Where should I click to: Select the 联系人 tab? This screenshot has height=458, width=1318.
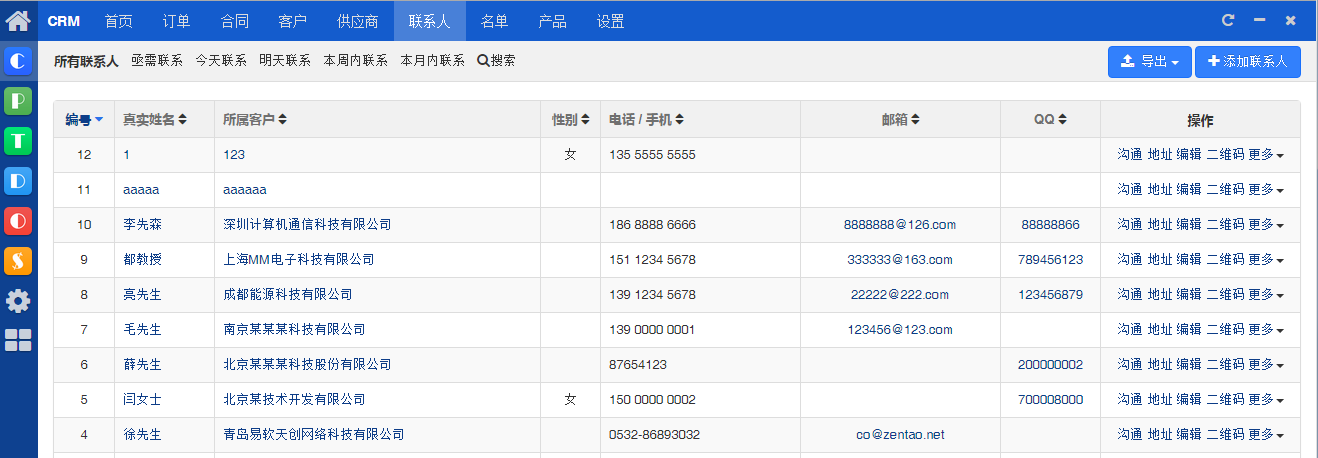[x=430, y=21]
